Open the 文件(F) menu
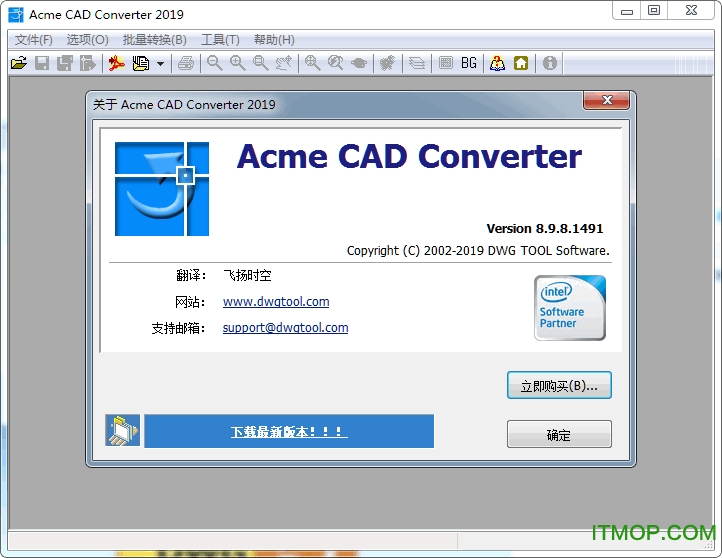 [x=34, y=40]
